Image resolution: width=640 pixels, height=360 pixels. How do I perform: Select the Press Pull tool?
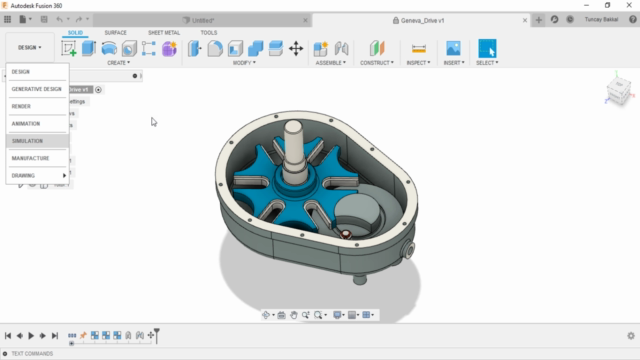tap(195, 48)
